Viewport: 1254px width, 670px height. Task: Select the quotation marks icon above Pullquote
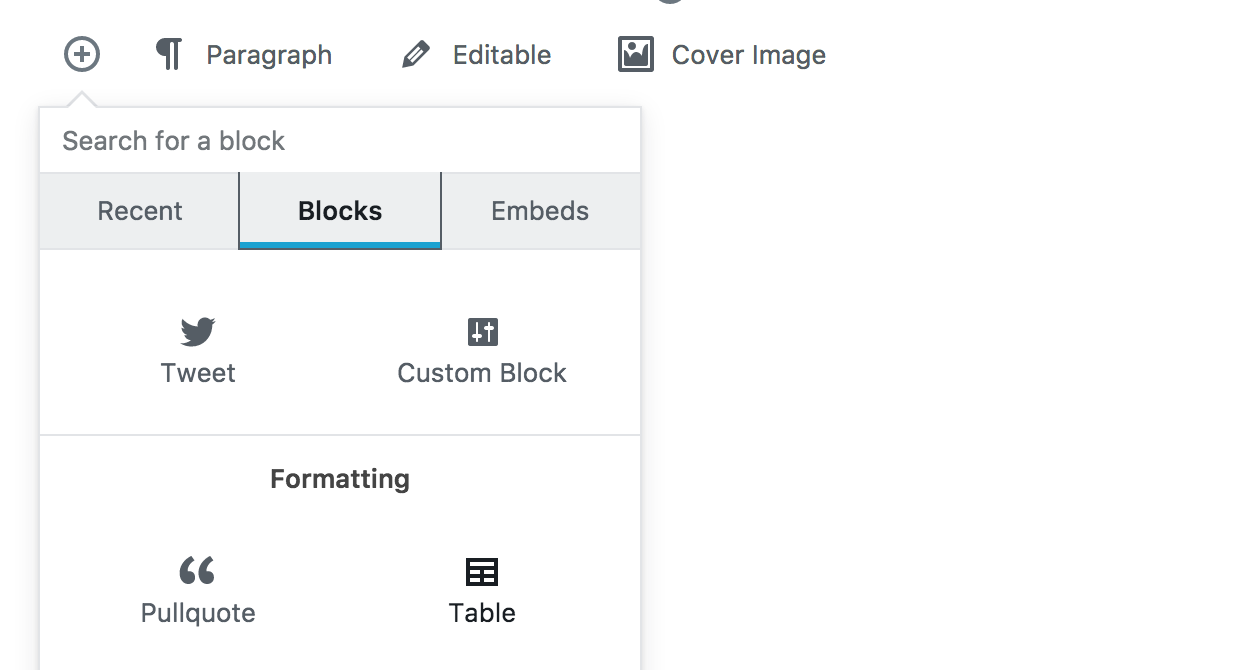197,571
